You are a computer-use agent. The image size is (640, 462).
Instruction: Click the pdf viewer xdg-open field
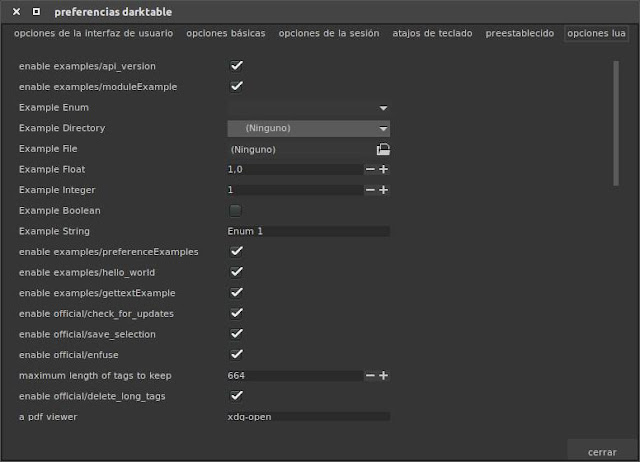[309, 417]
